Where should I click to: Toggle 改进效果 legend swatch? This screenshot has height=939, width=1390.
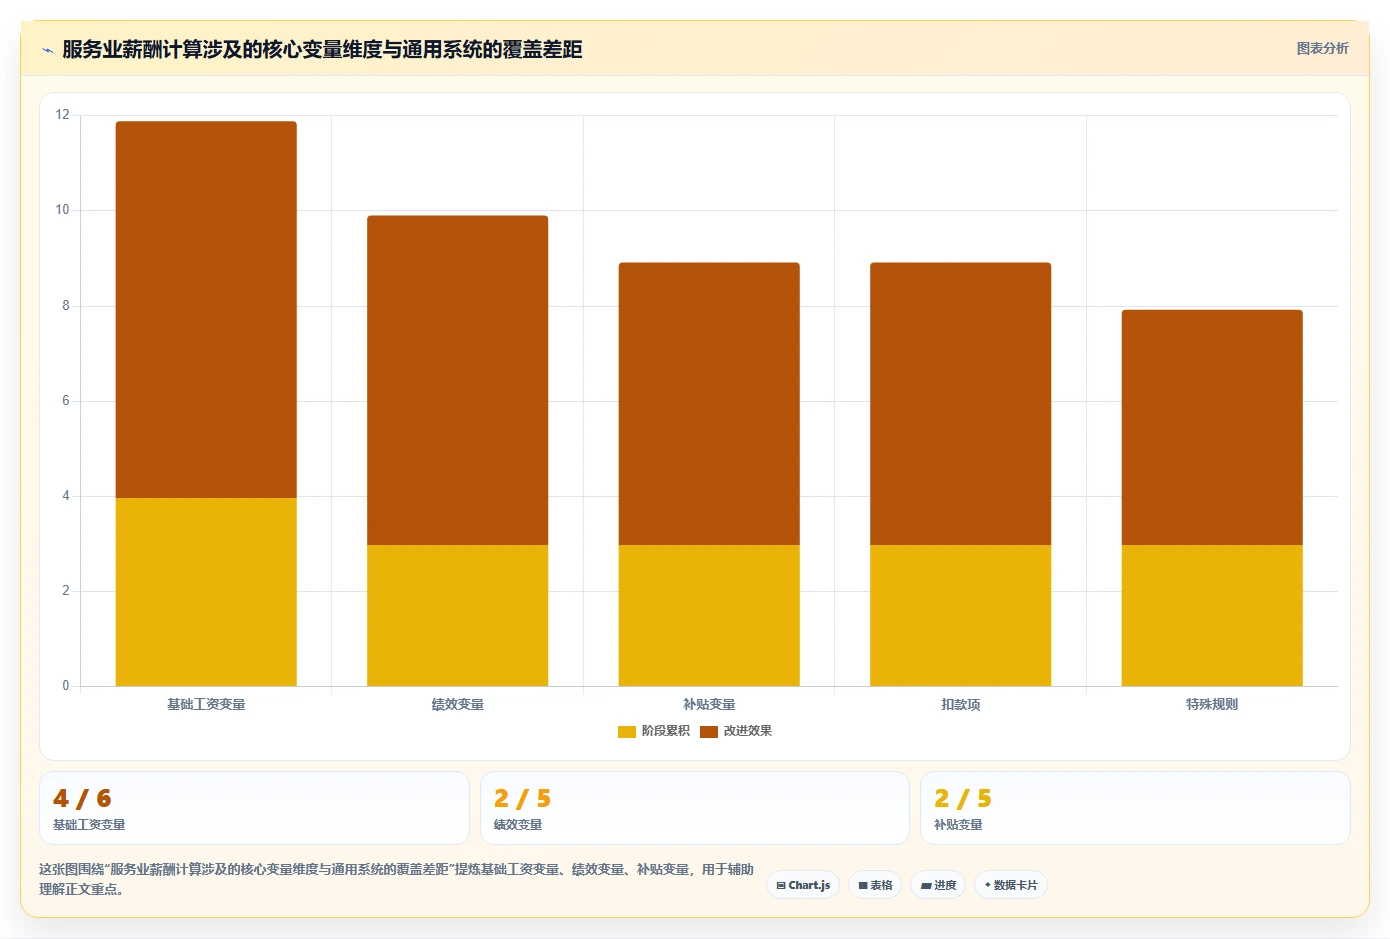[x=709, y=732]
